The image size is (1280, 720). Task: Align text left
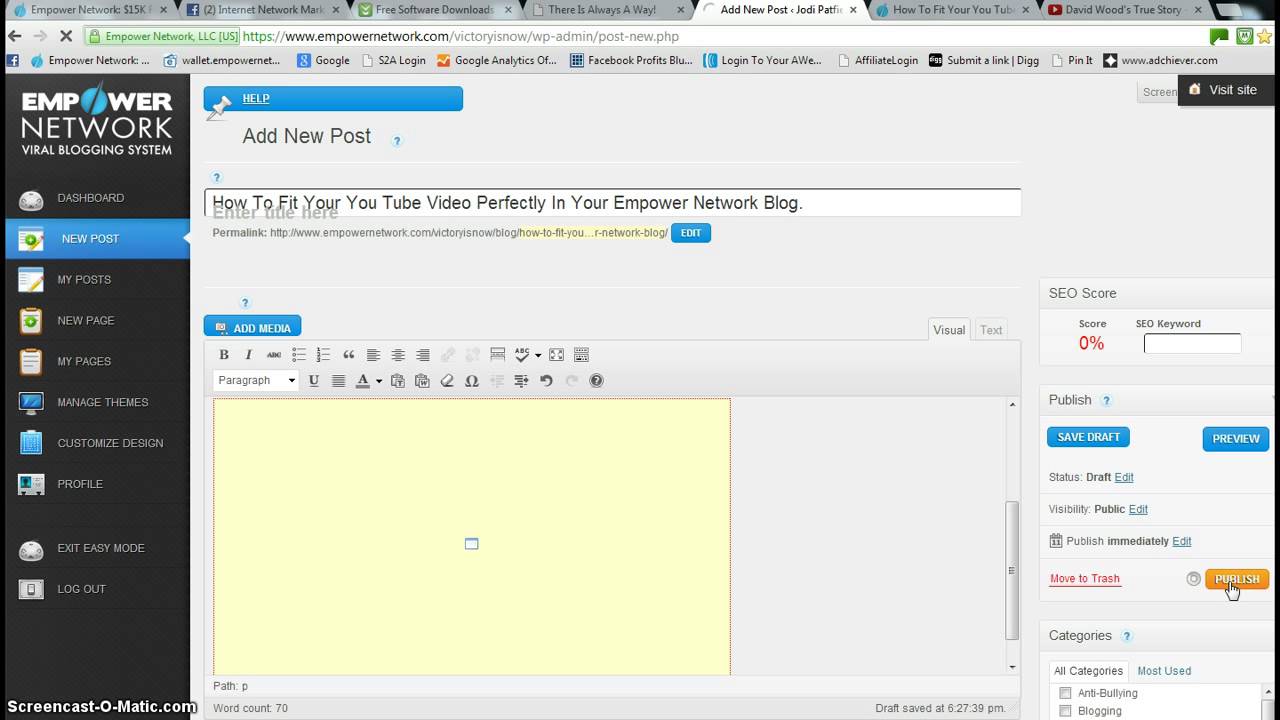tap(373, 355)
